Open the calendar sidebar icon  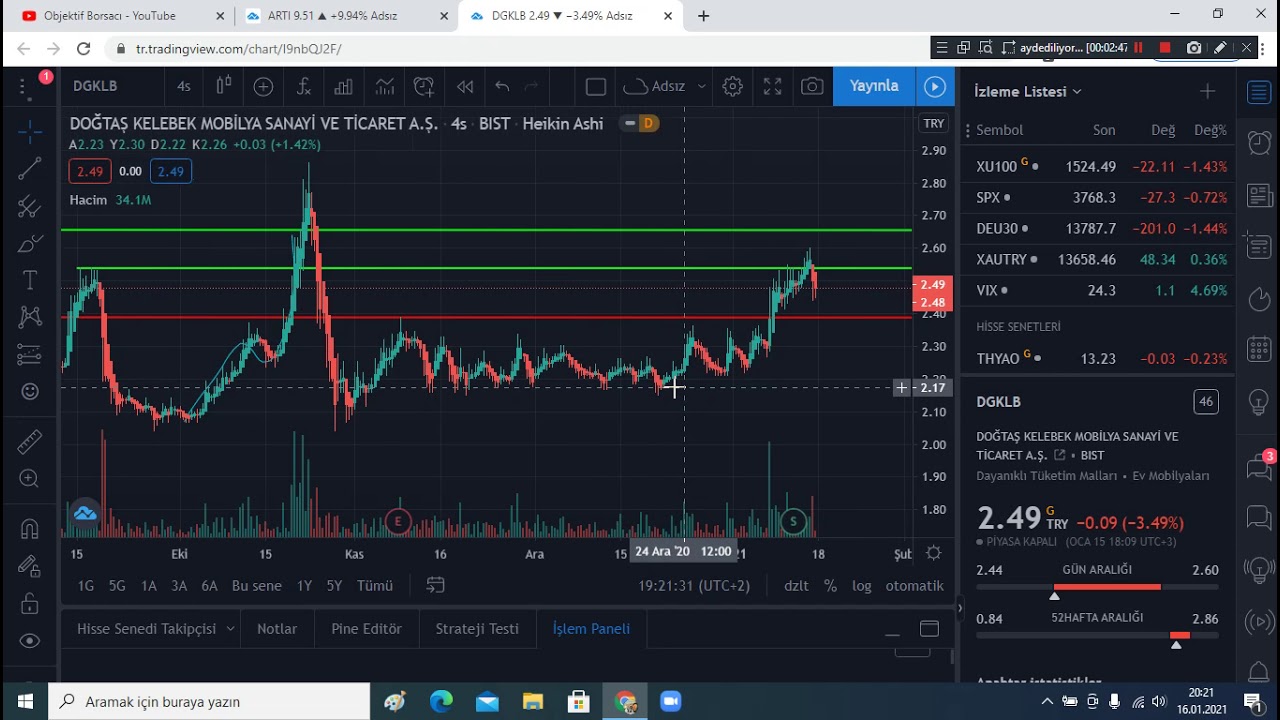coord(1259,349)
